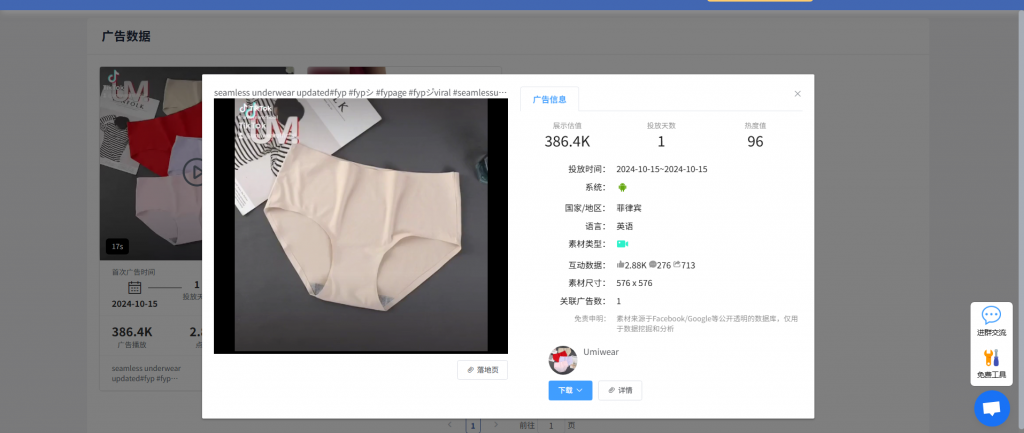Image resolution: width=1024 pixels, height=433 pixels.
Task: Open the 进群交流 chat bubble icon
Action: click(x=991, y=316)
